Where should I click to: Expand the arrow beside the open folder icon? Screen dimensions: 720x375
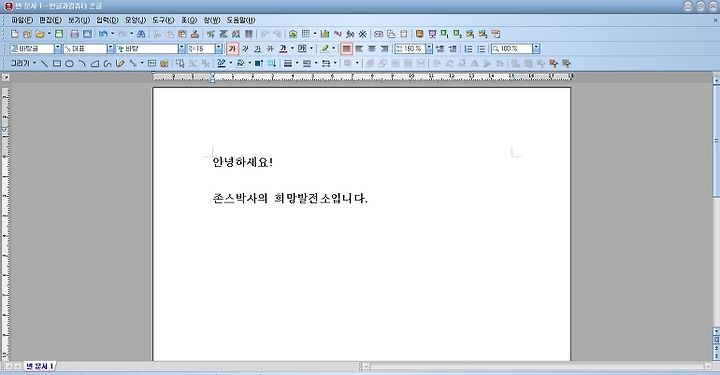tap(49, 34)
